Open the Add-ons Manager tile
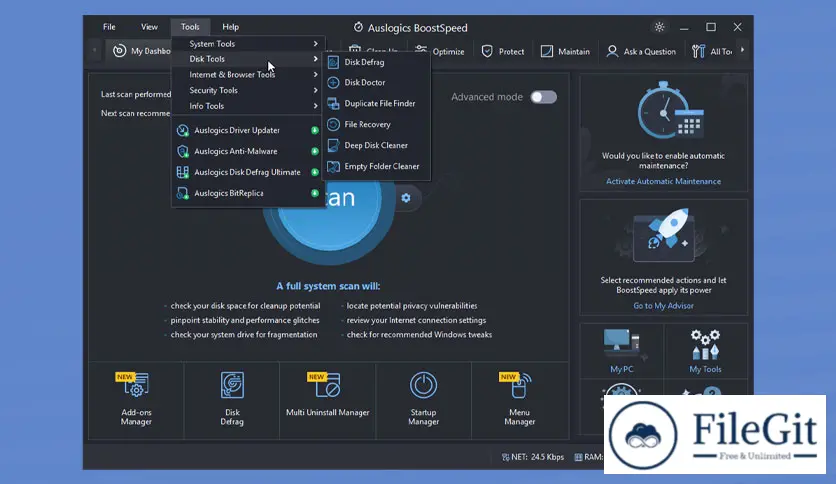The width and height of the screenshot is (836, 484). click(136, 400)
